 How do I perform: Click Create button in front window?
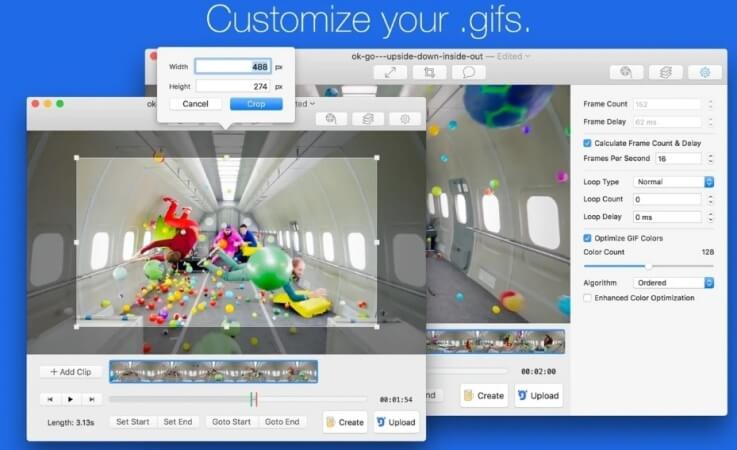pyautogui.click(x=345, y=422)
